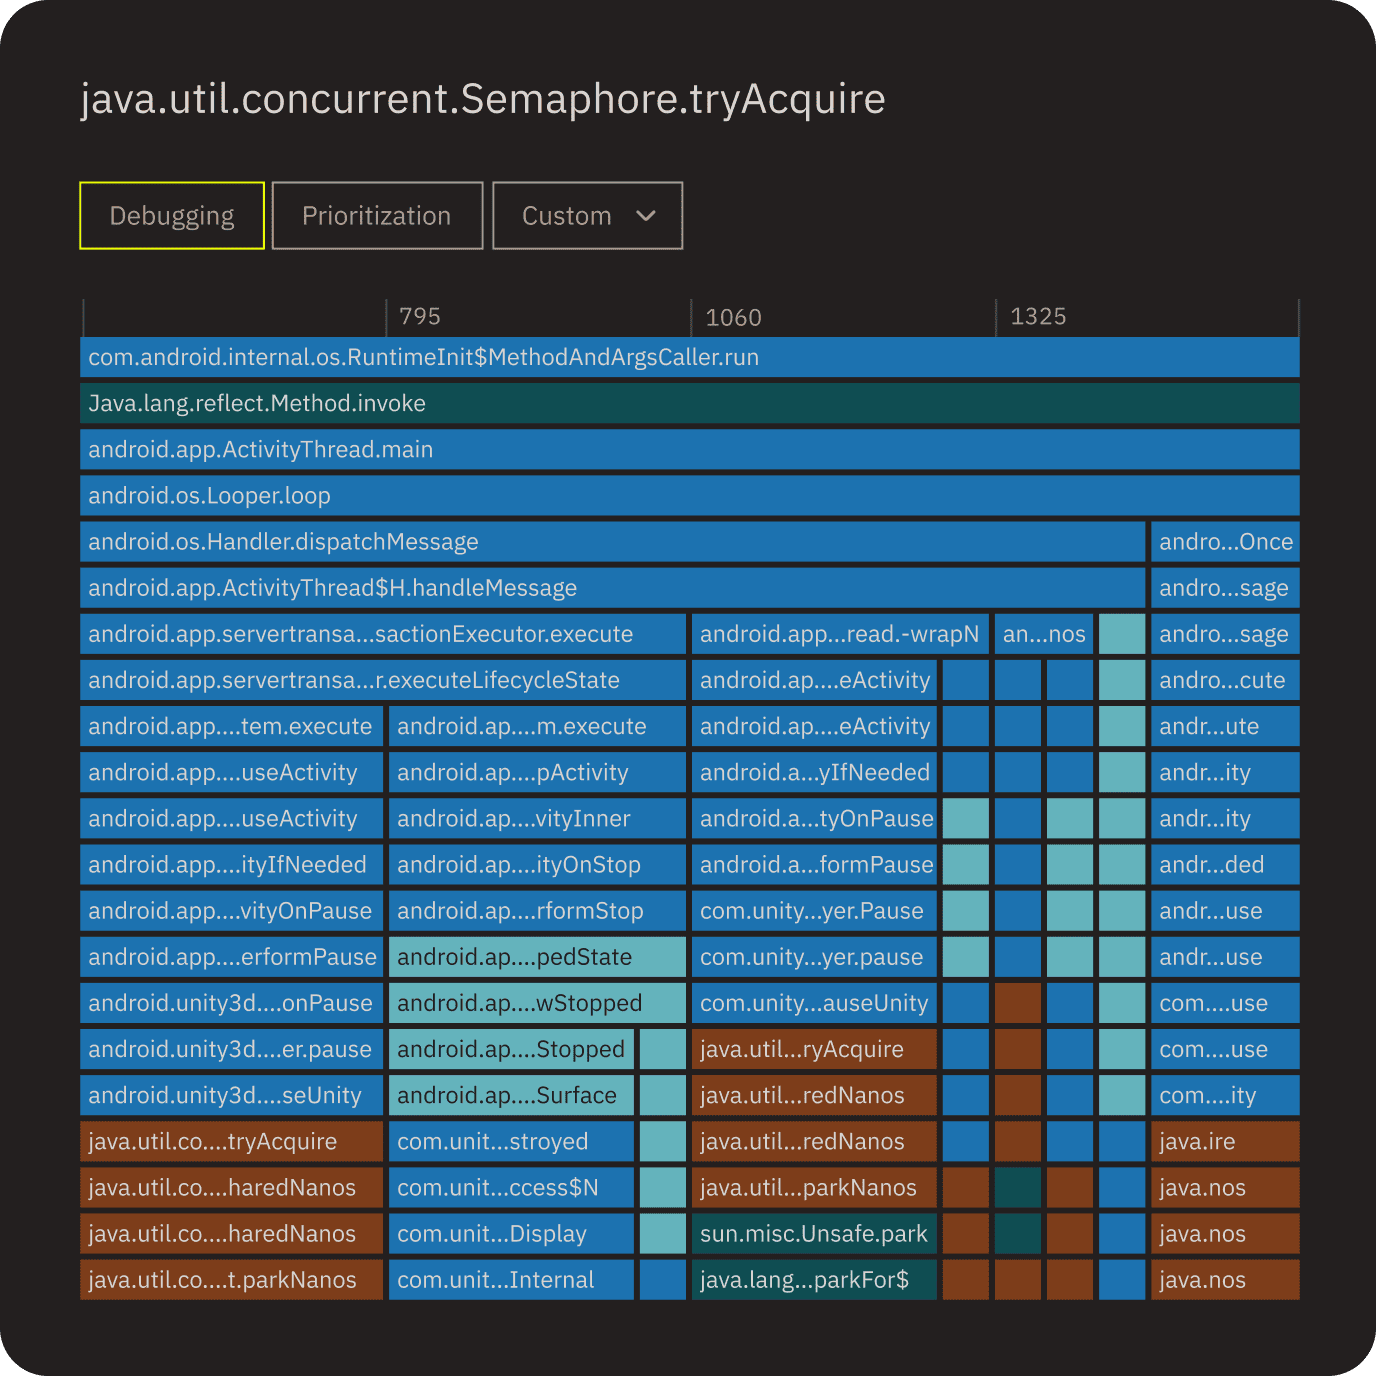This screenshot has height=1376, width=1376.
Task: Click the java.ire frame block
Action: tap(1225, 1141)
